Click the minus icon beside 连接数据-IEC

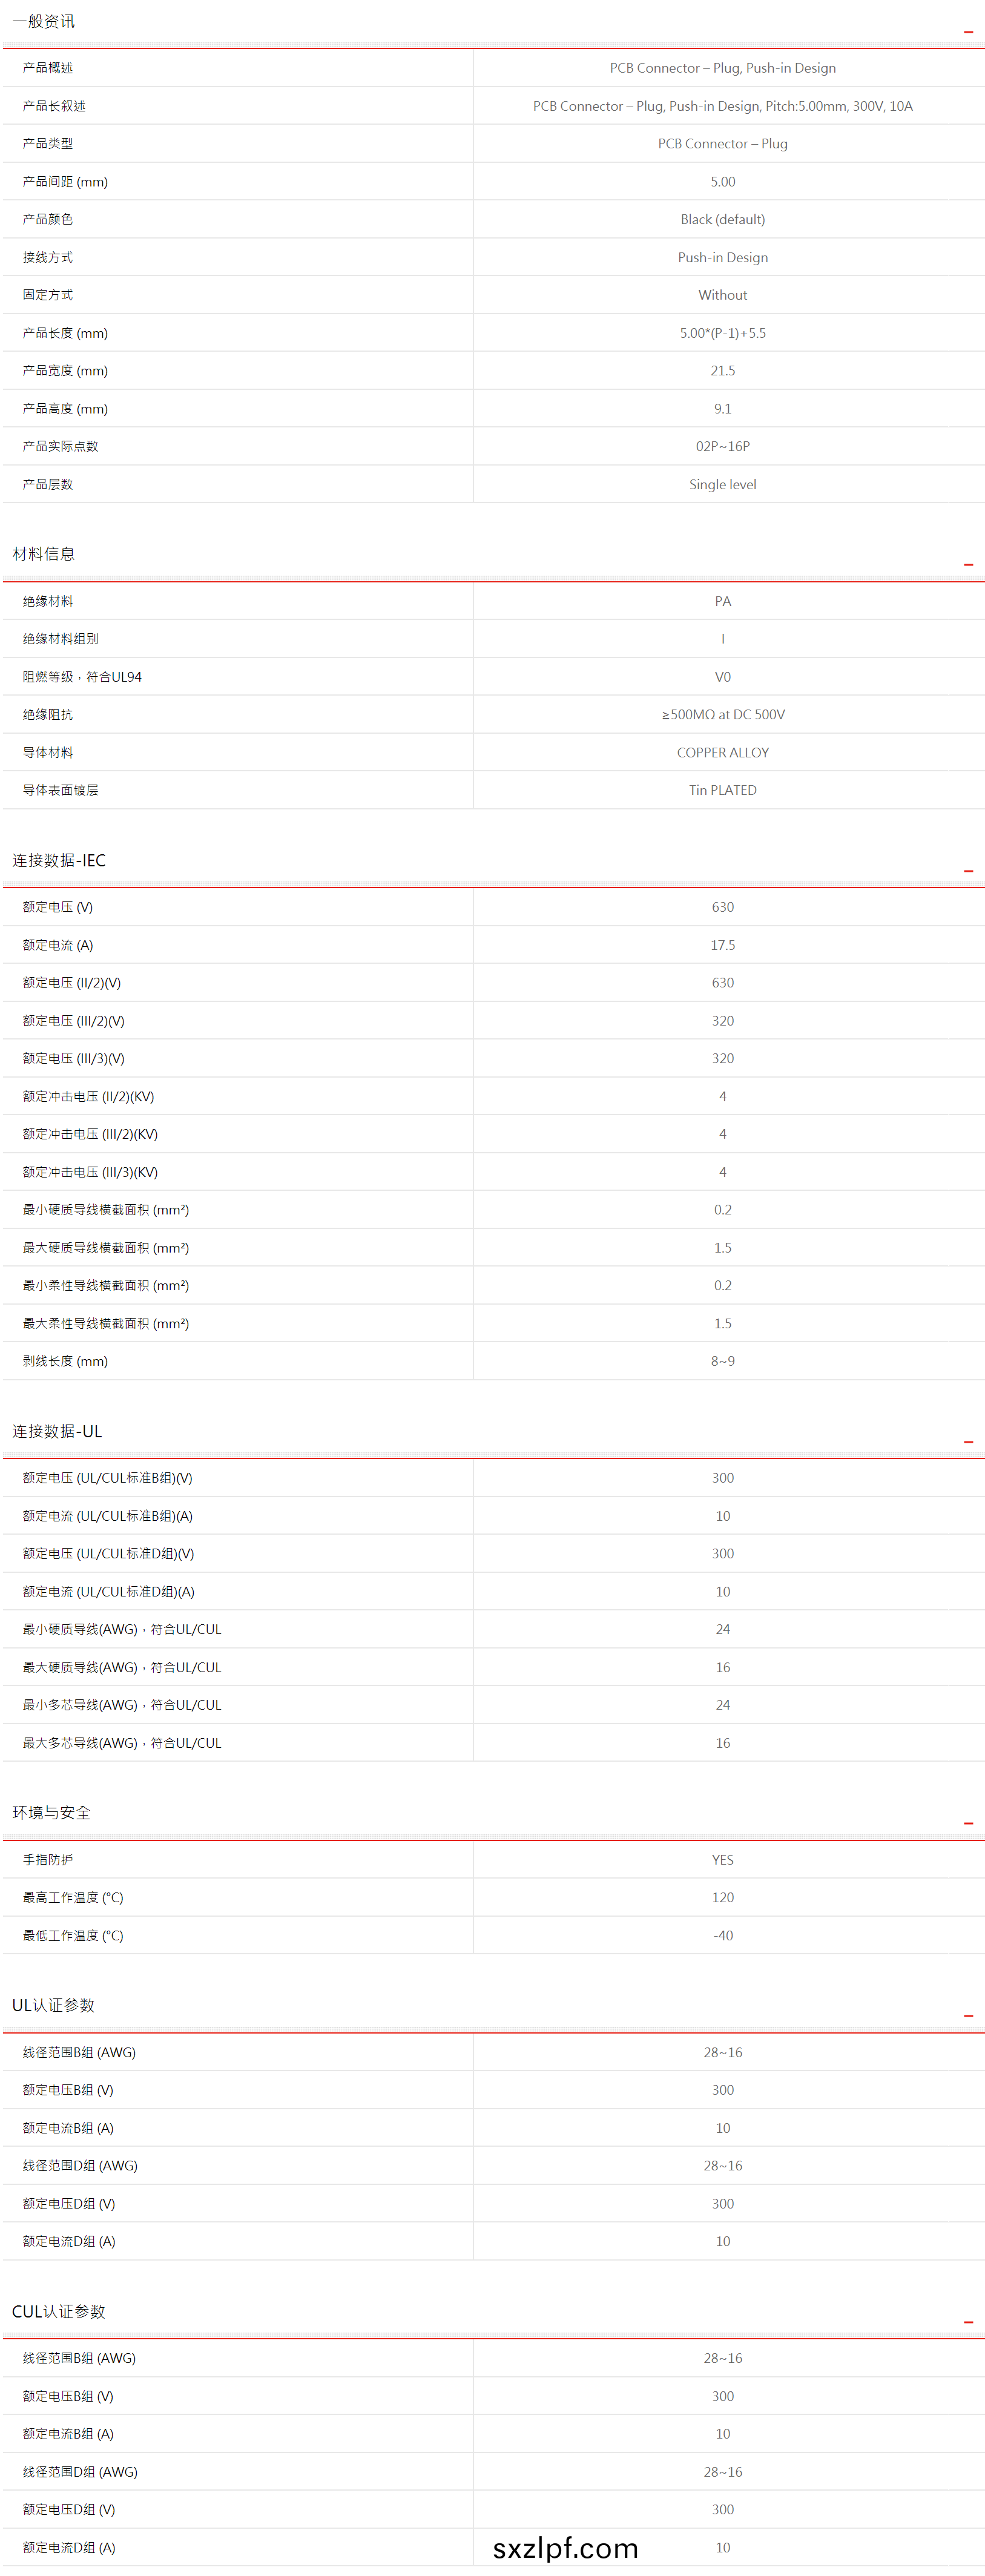point(967,871)
